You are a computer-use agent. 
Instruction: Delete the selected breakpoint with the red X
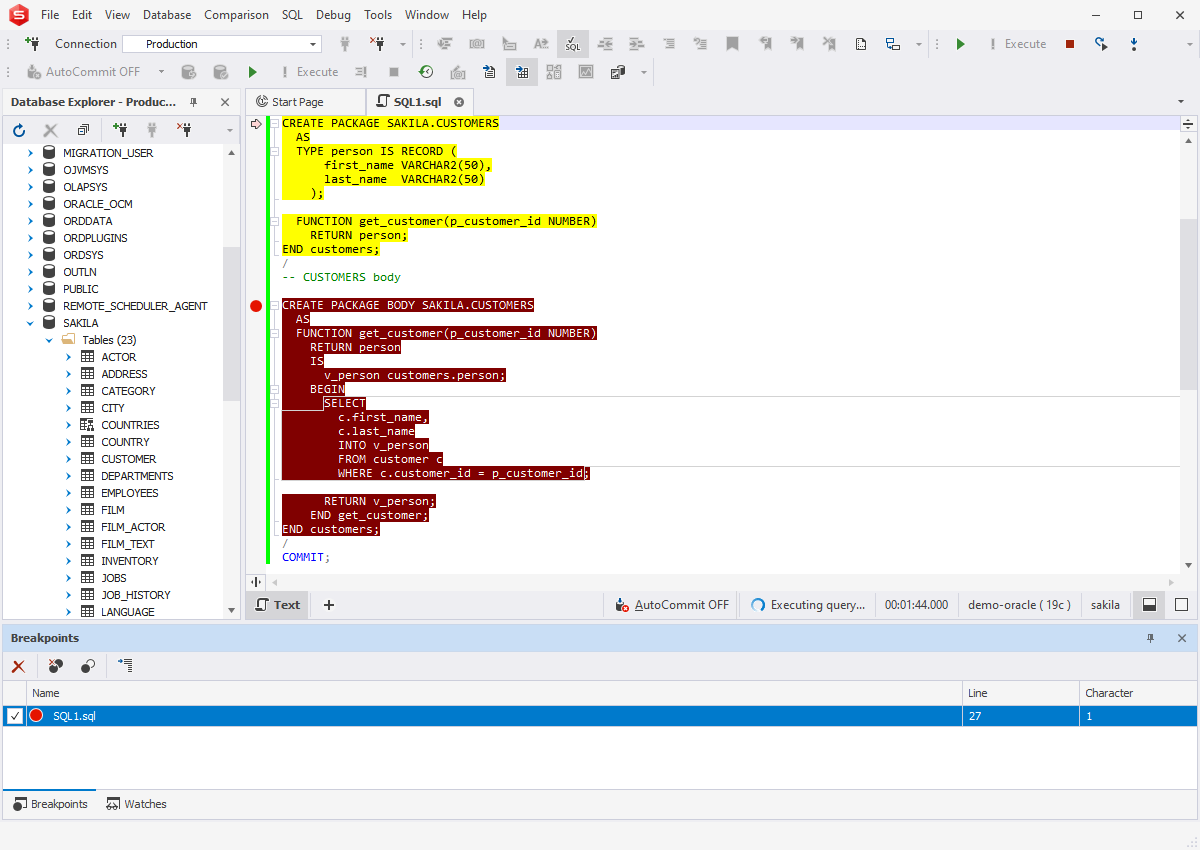tap(18, 665)
